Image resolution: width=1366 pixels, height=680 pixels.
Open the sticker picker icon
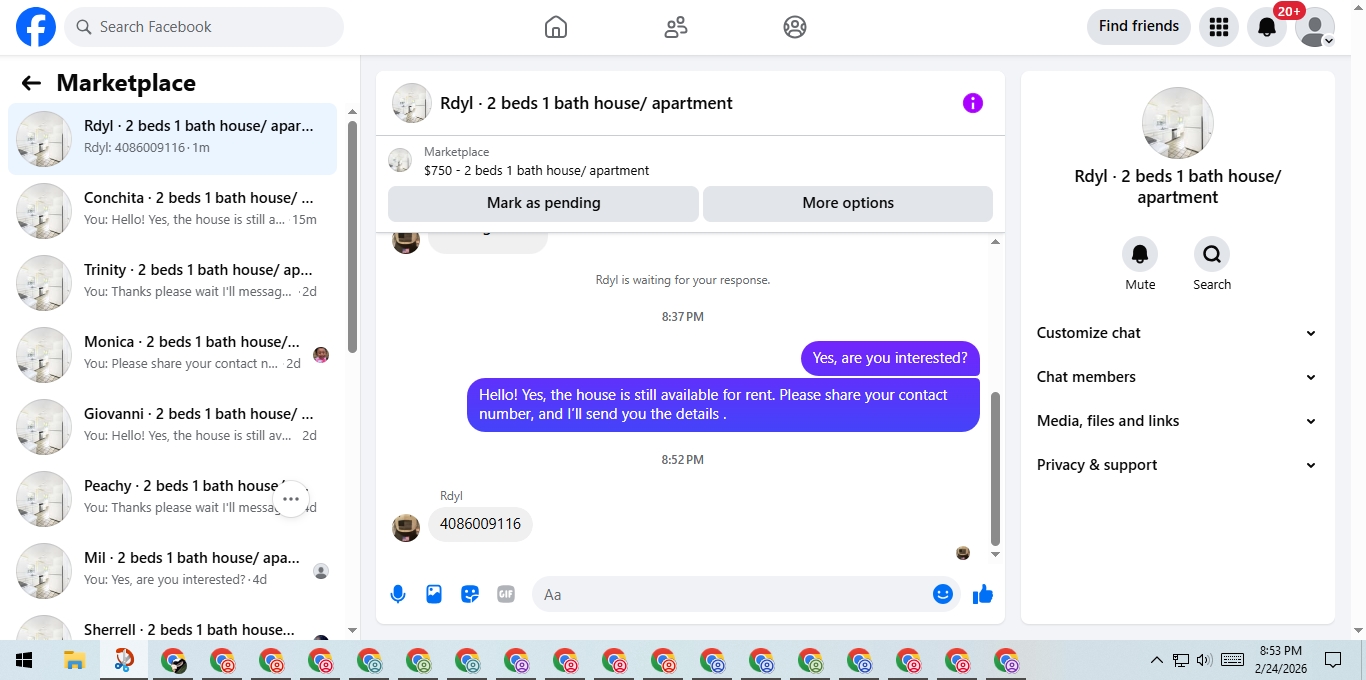pos(470,594)
